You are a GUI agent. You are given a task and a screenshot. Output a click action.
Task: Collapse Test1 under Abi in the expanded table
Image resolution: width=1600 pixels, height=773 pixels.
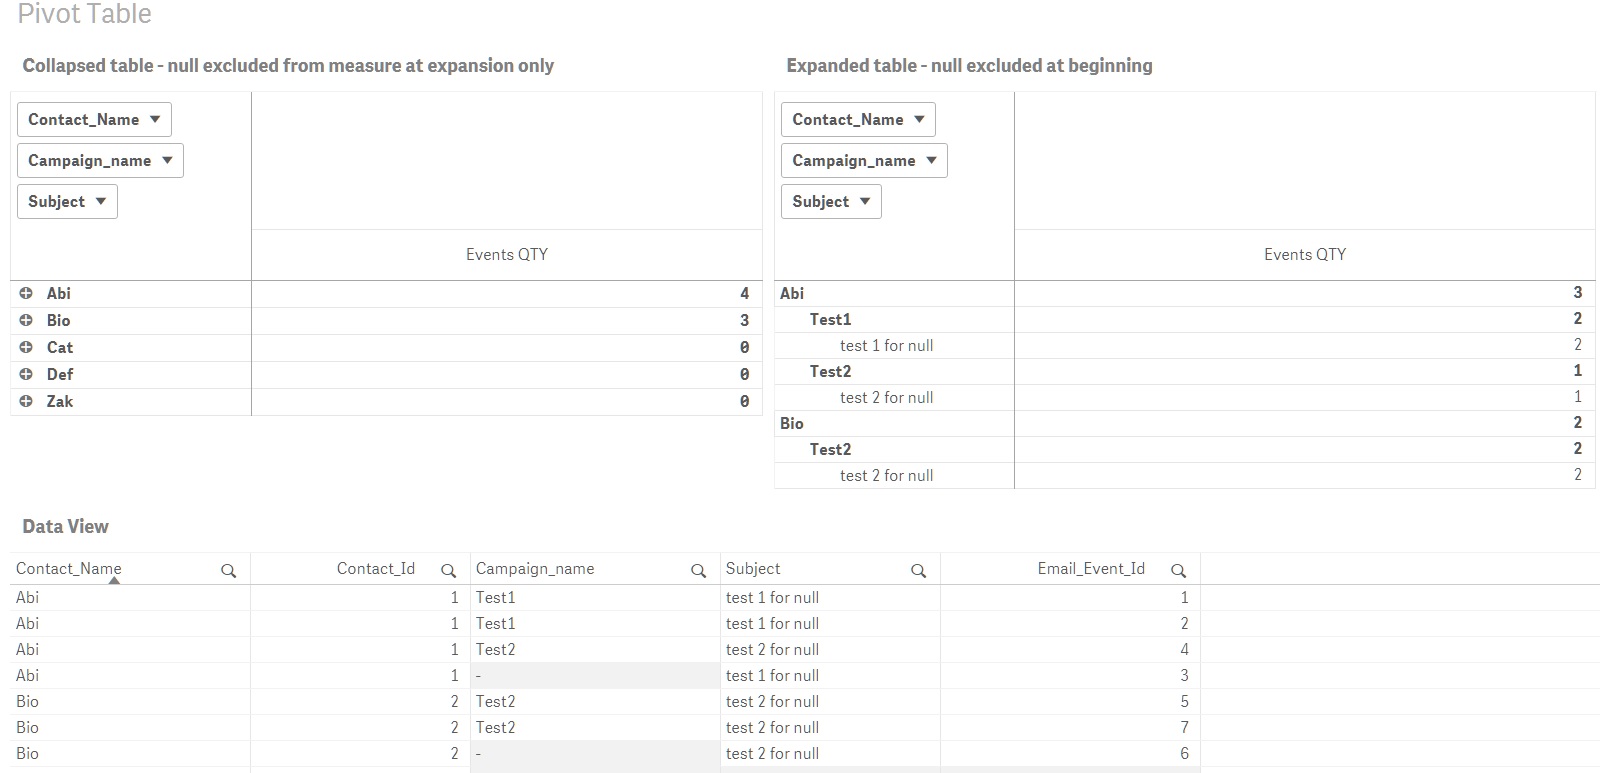click(x=830, y=319)
